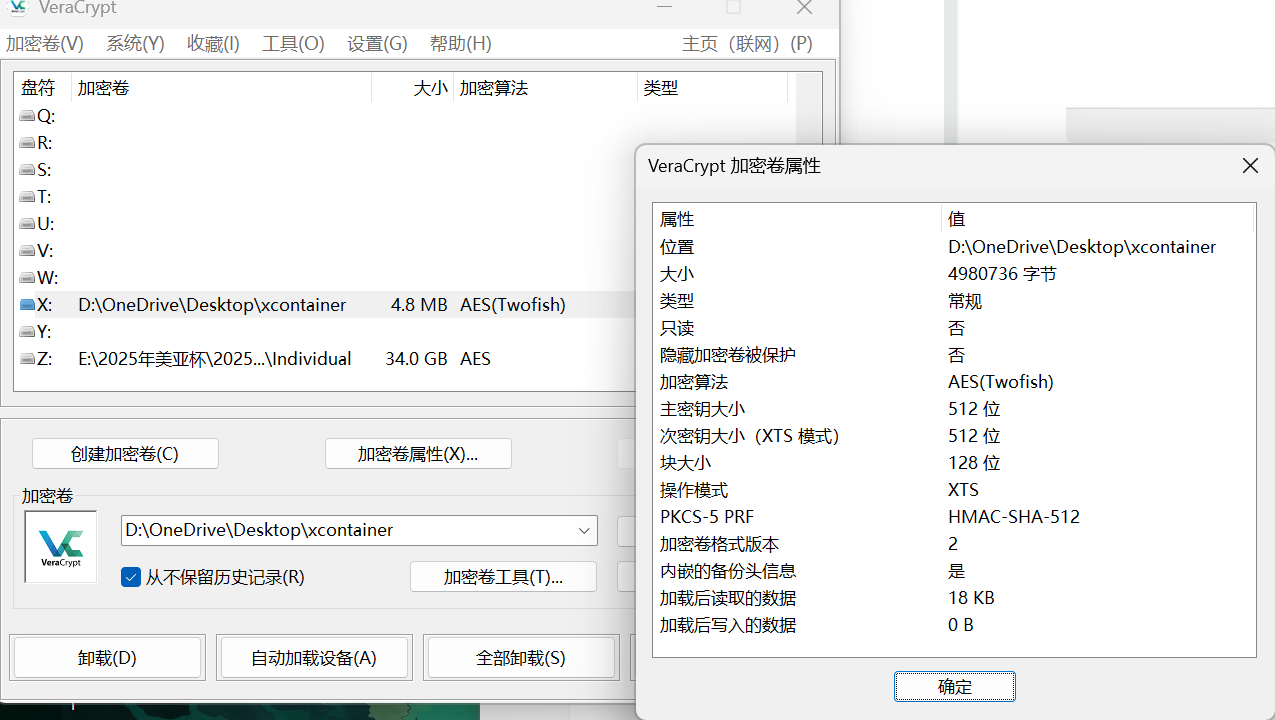The image size is (1275, 720).
Task: Select the 主密钥大小 property row
Action: click(955, 409)
